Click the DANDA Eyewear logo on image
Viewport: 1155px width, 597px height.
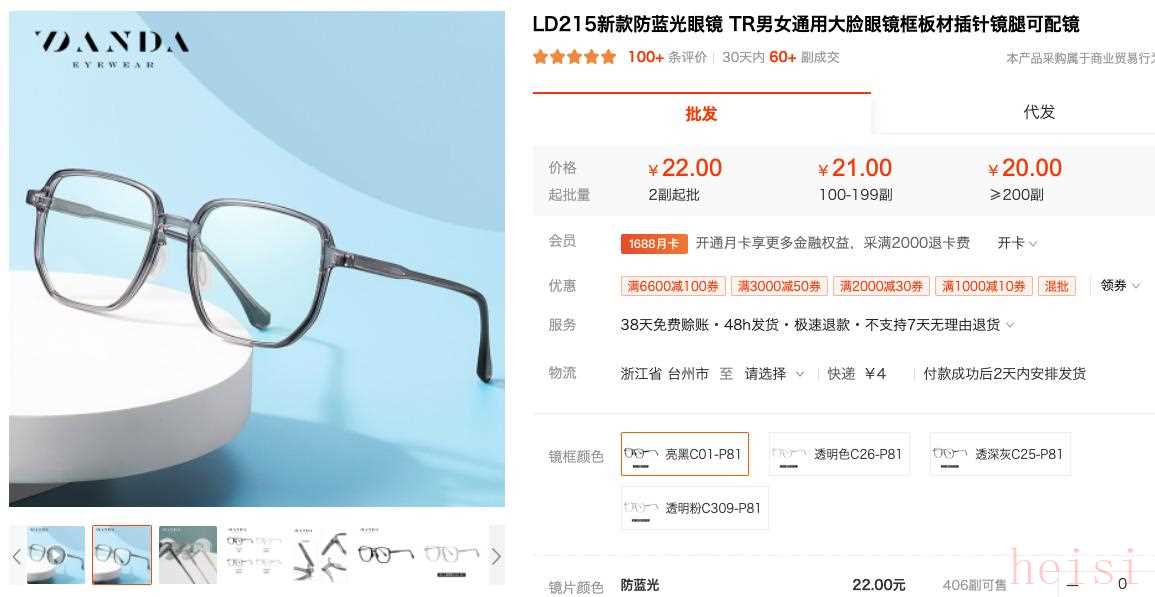coord(111,48)
